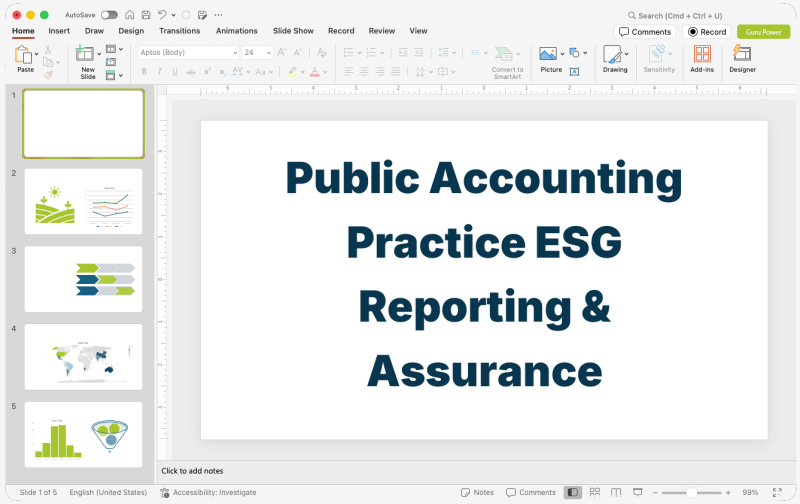Toggle Strikethrough formatting
This screenshot has width=800, height=504.
[191, 72]
